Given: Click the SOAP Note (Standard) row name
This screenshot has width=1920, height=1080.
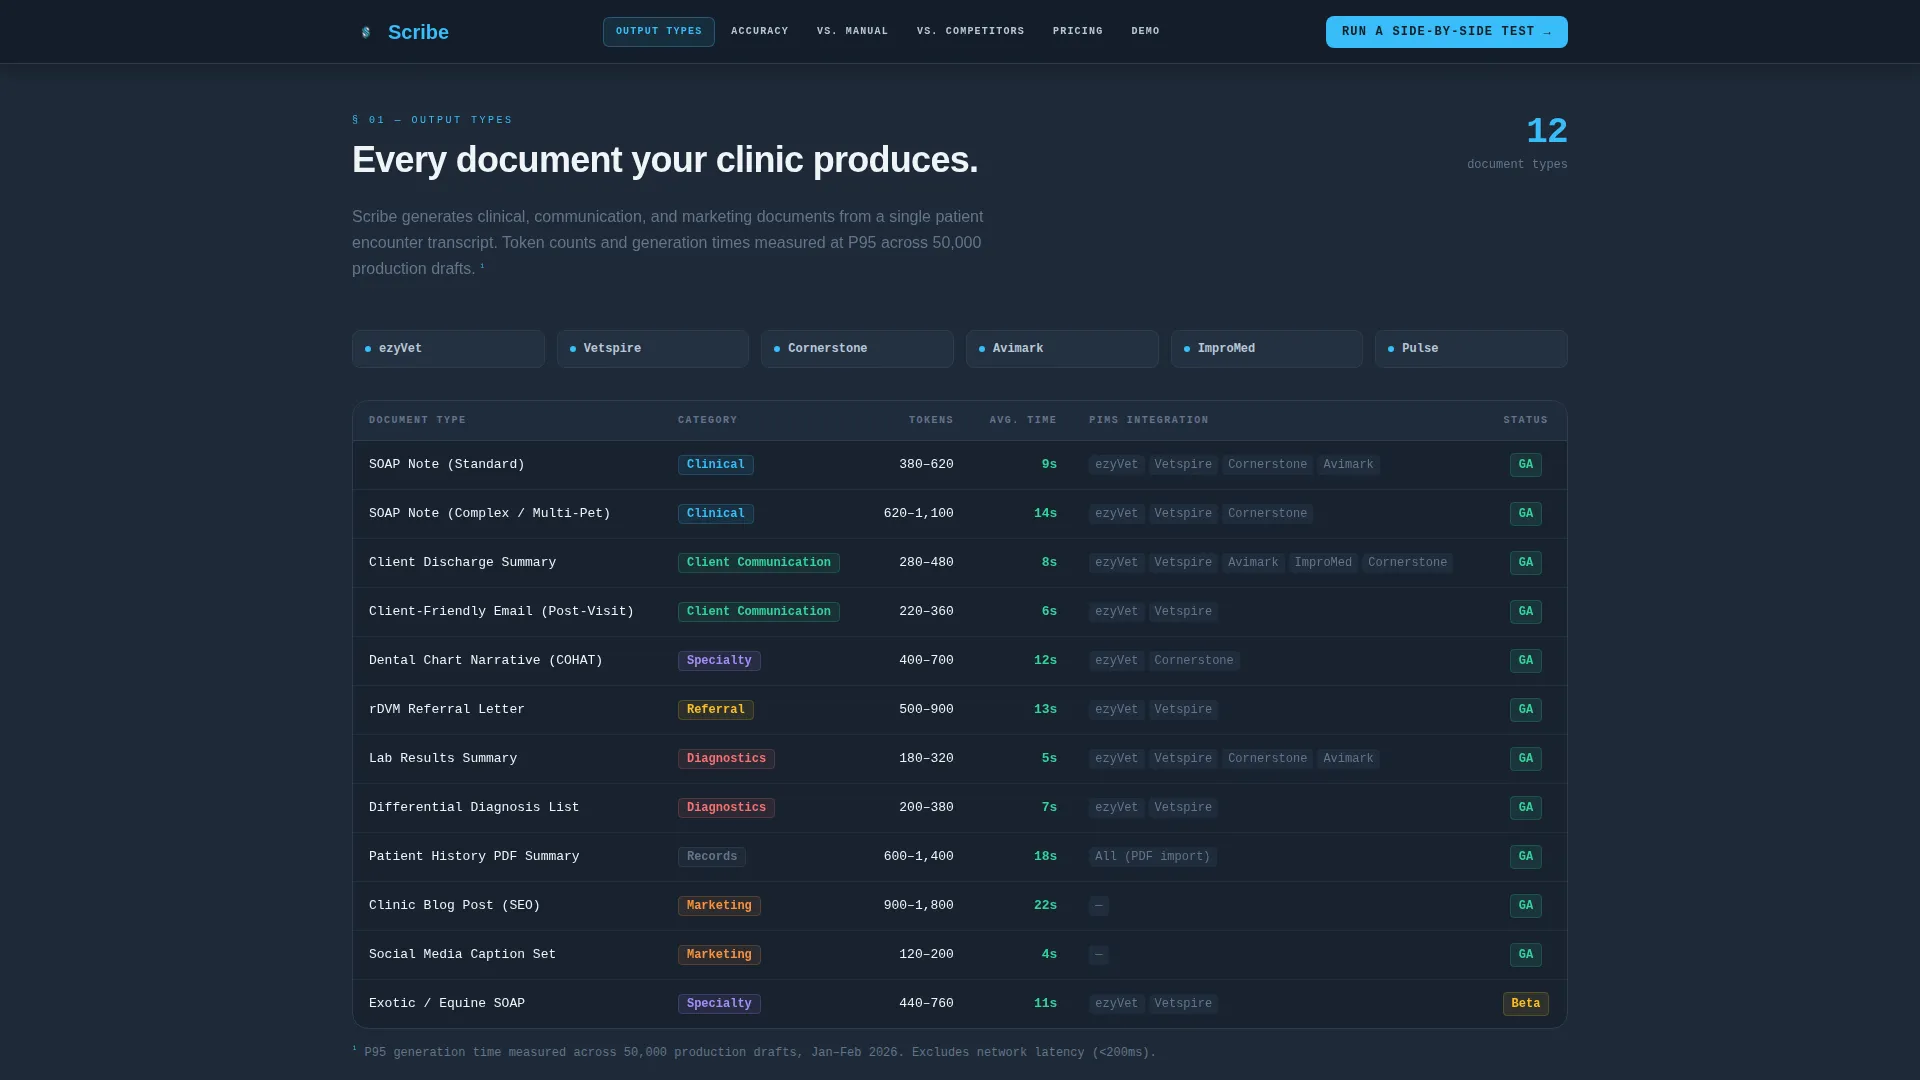Looking at the screenshot, I should click(x=447, y=465).
